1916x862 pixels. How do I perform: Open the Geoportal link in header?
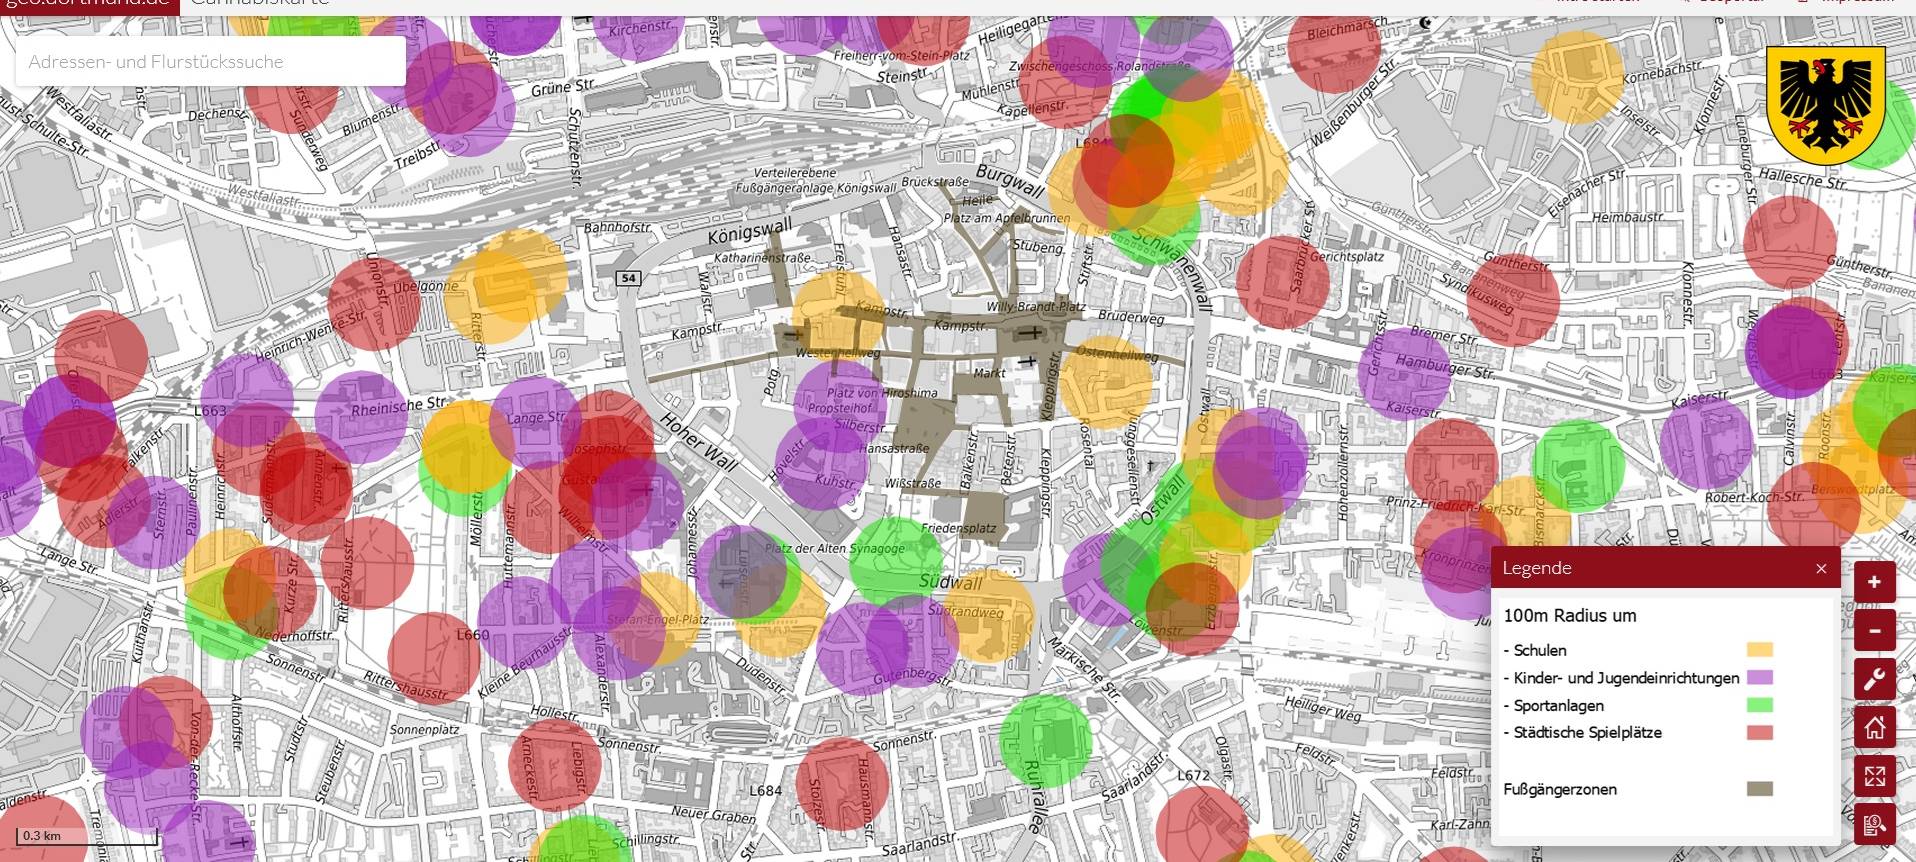[x=1725, y=3]
